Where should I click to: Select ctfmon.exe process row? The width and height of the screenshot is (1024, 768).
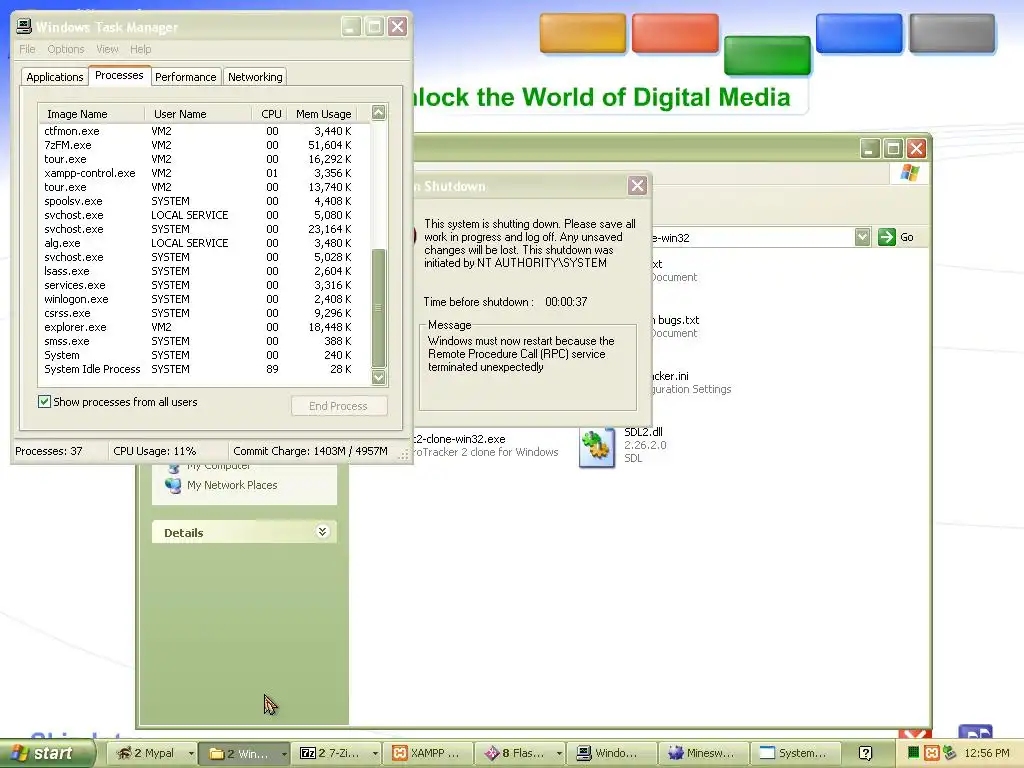[198, 131]
